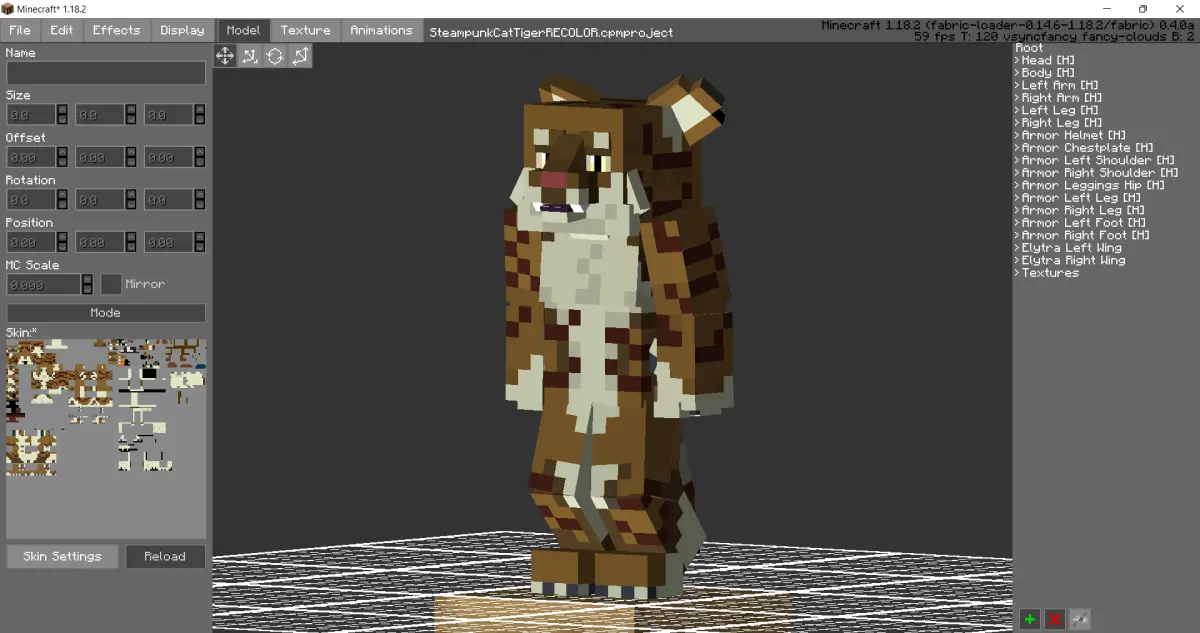This screenshot has height=633, width=1200.
Task: Open the Edit menu
Action: [x=62, y=30]
